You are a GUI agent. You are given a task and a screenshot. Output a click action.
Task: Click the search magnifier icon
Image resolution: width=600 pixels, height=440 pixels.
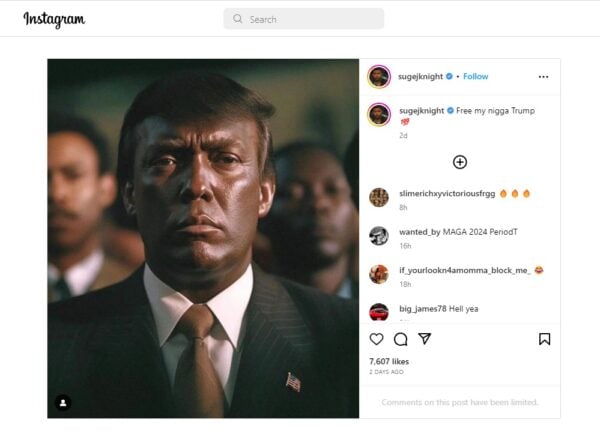[x=238, y=19]
